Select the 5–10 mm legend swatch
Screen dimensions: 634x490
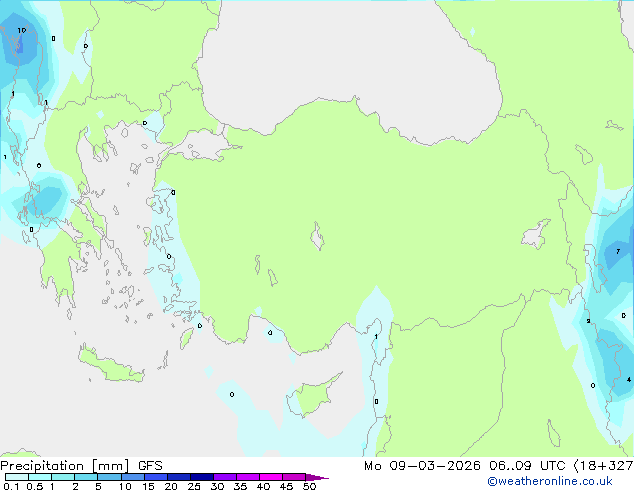(x=109, y=477)
